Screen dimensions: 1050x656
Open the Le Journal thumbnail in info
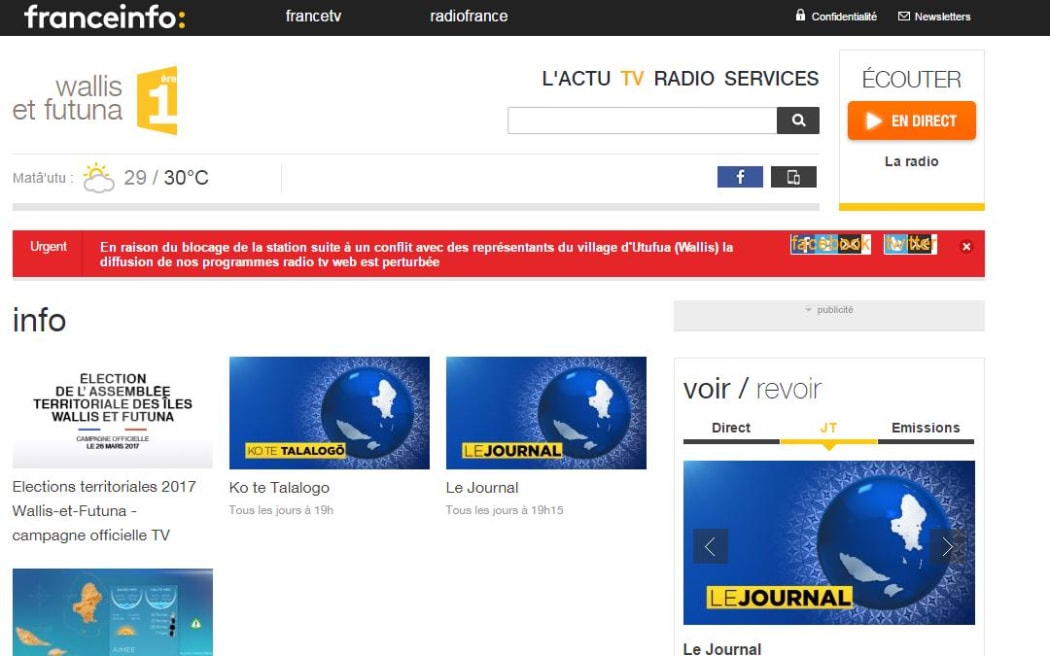pos(546,412)
